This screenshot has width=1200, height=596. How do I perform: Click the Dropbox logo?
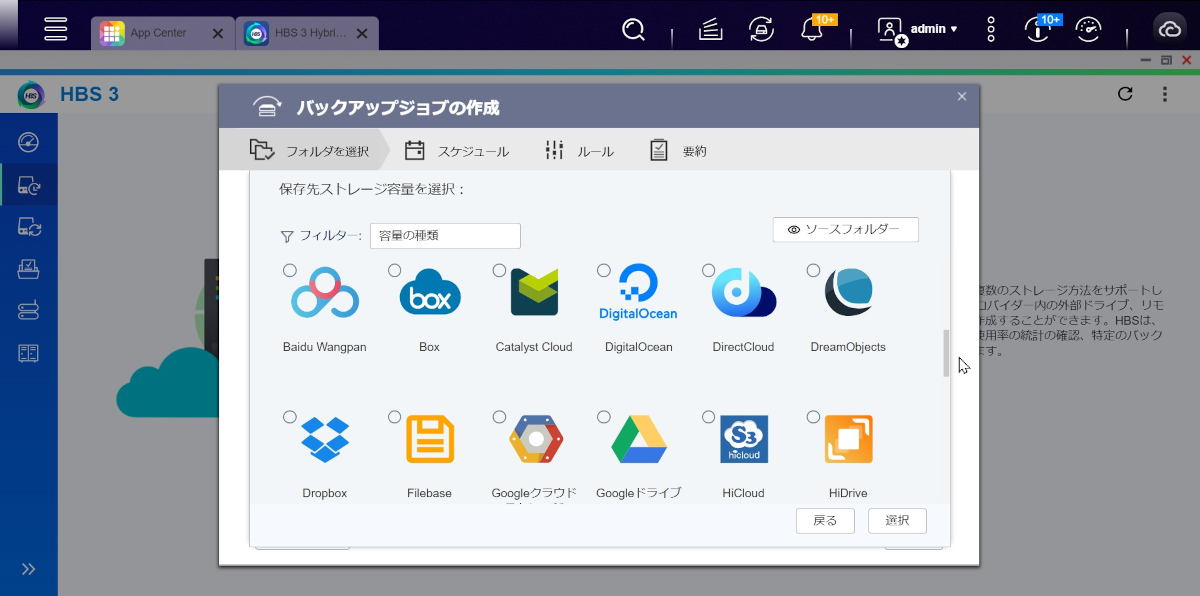coord(325,439)
